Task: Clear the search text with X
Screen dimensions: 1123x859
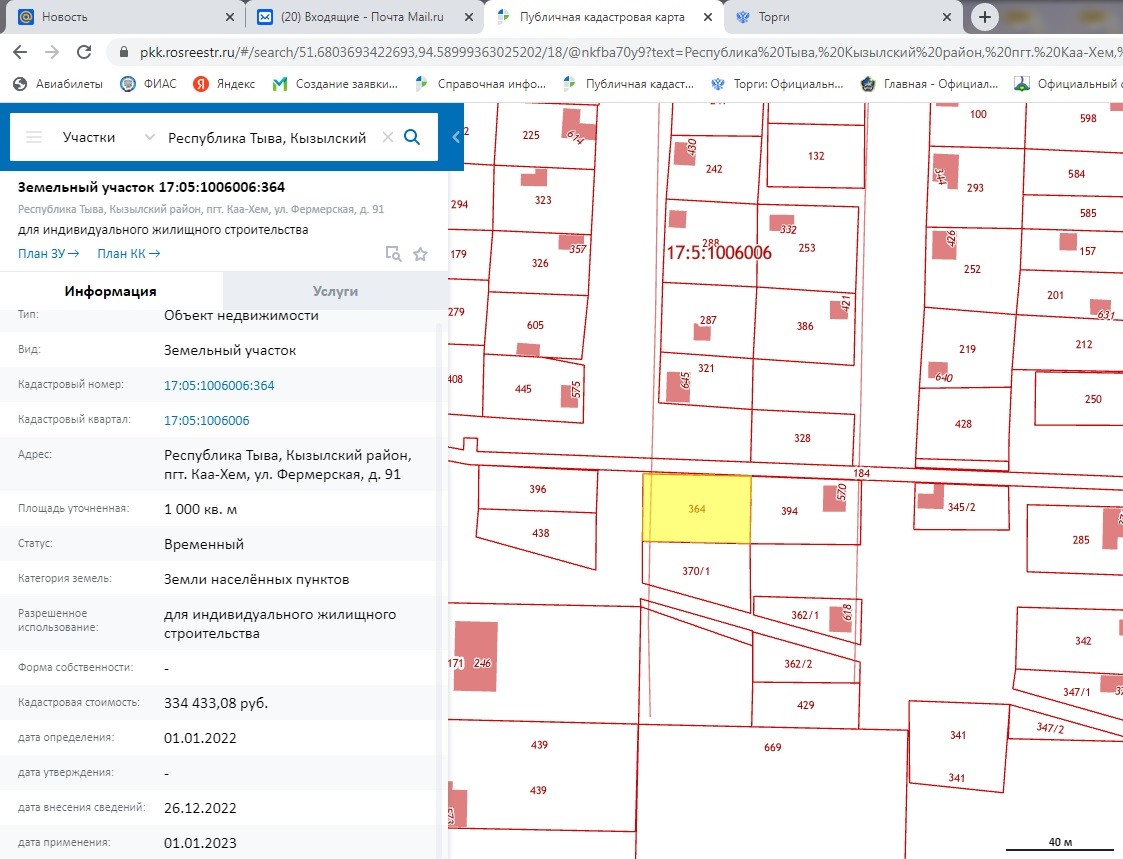Action: pos(388,138)
